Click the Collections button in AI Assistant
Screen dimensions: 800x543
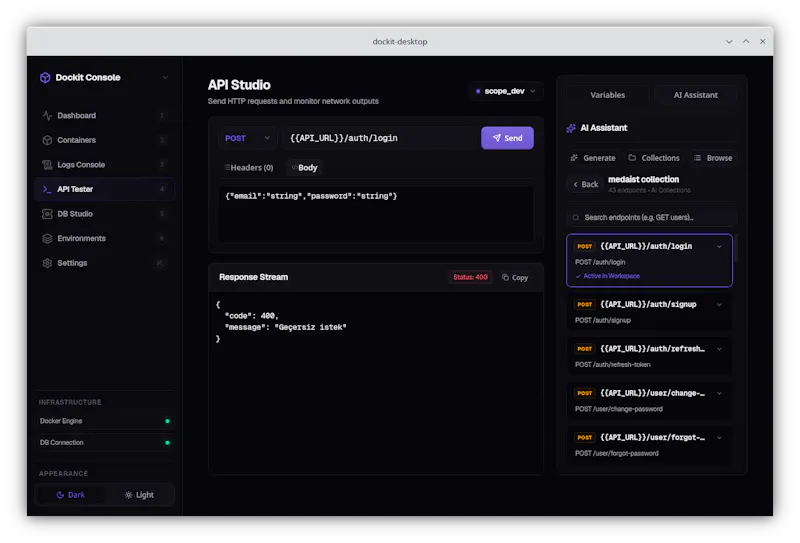click(x=654, y=158)
